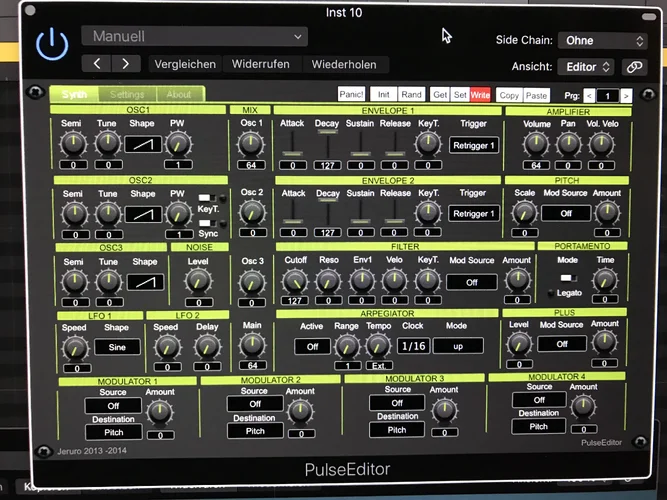This screenshot has width=667, height=500.
Task: Click the OSC2 waveform shape icon
Action: pos(143,214)
